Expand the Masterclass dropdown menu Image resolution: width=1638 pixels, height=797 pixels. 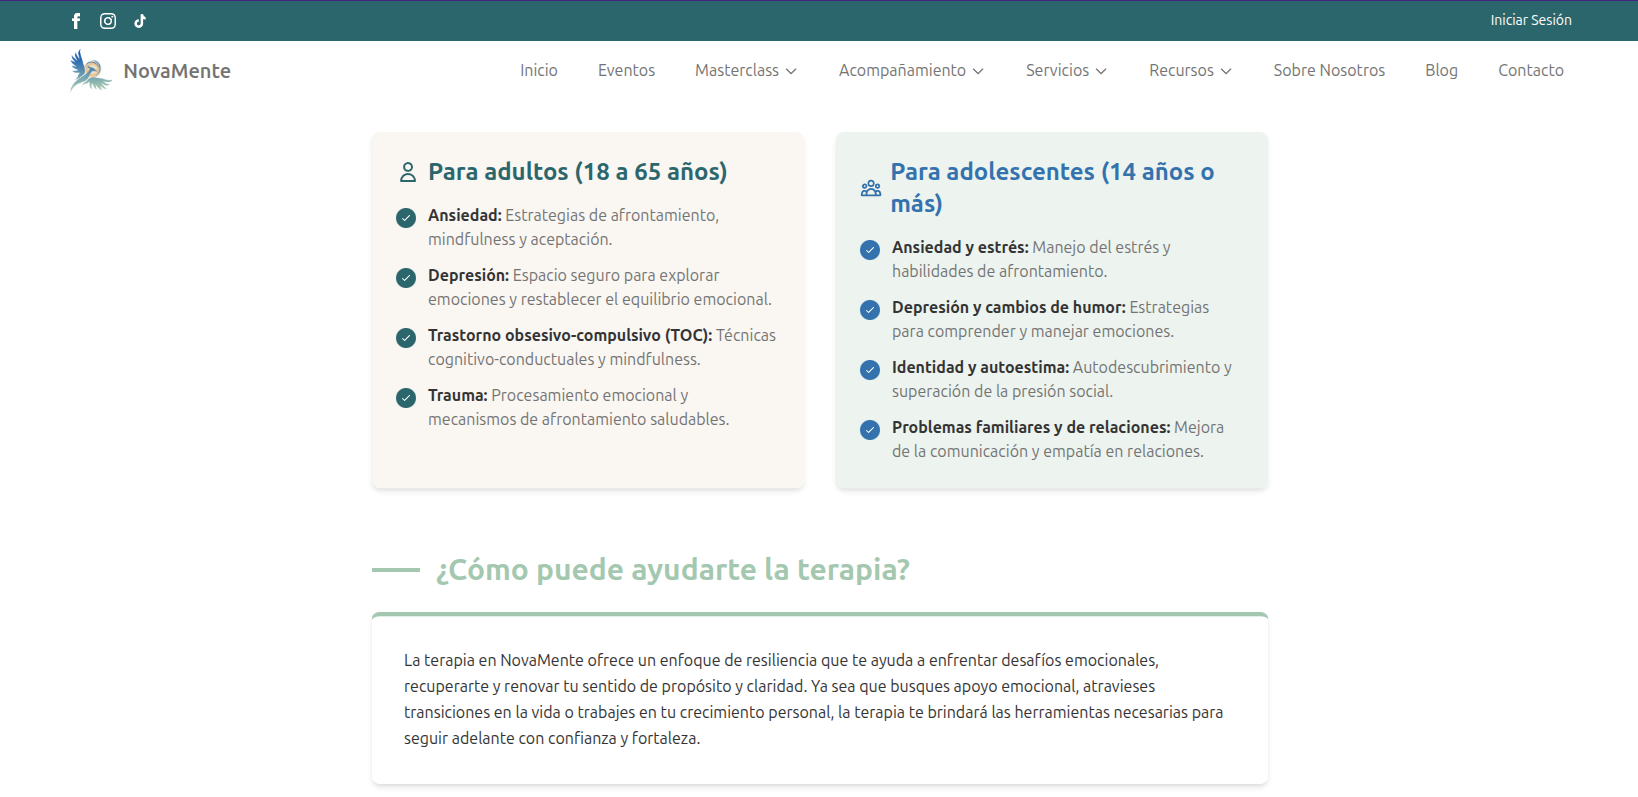(x=746, y=71)
